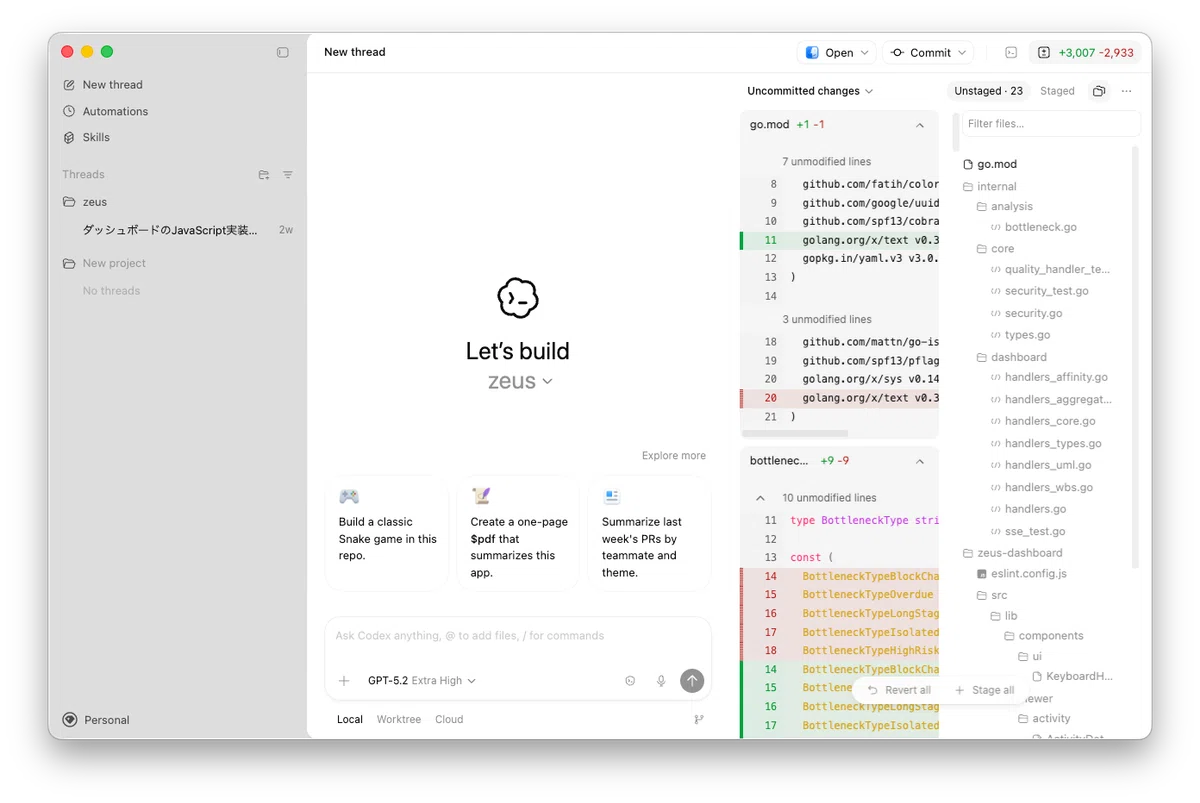Toggle diff panel showing +3,007 -2,933
This screenshot has width=1200, height=803.
click(1086, 52)
